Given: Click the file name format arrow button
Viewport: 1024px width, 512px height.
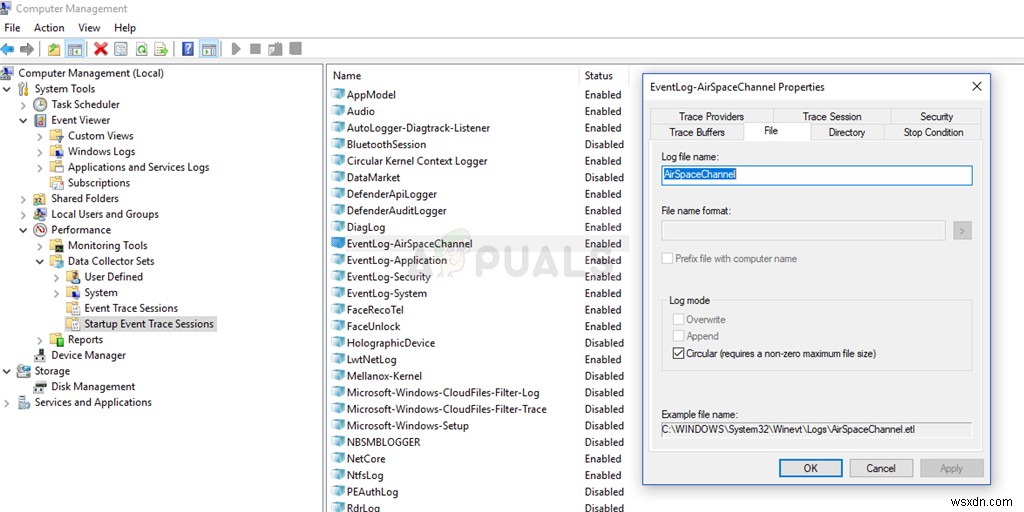Looking at the screenshot, I should pyautogui.click(x=963, y=230).
